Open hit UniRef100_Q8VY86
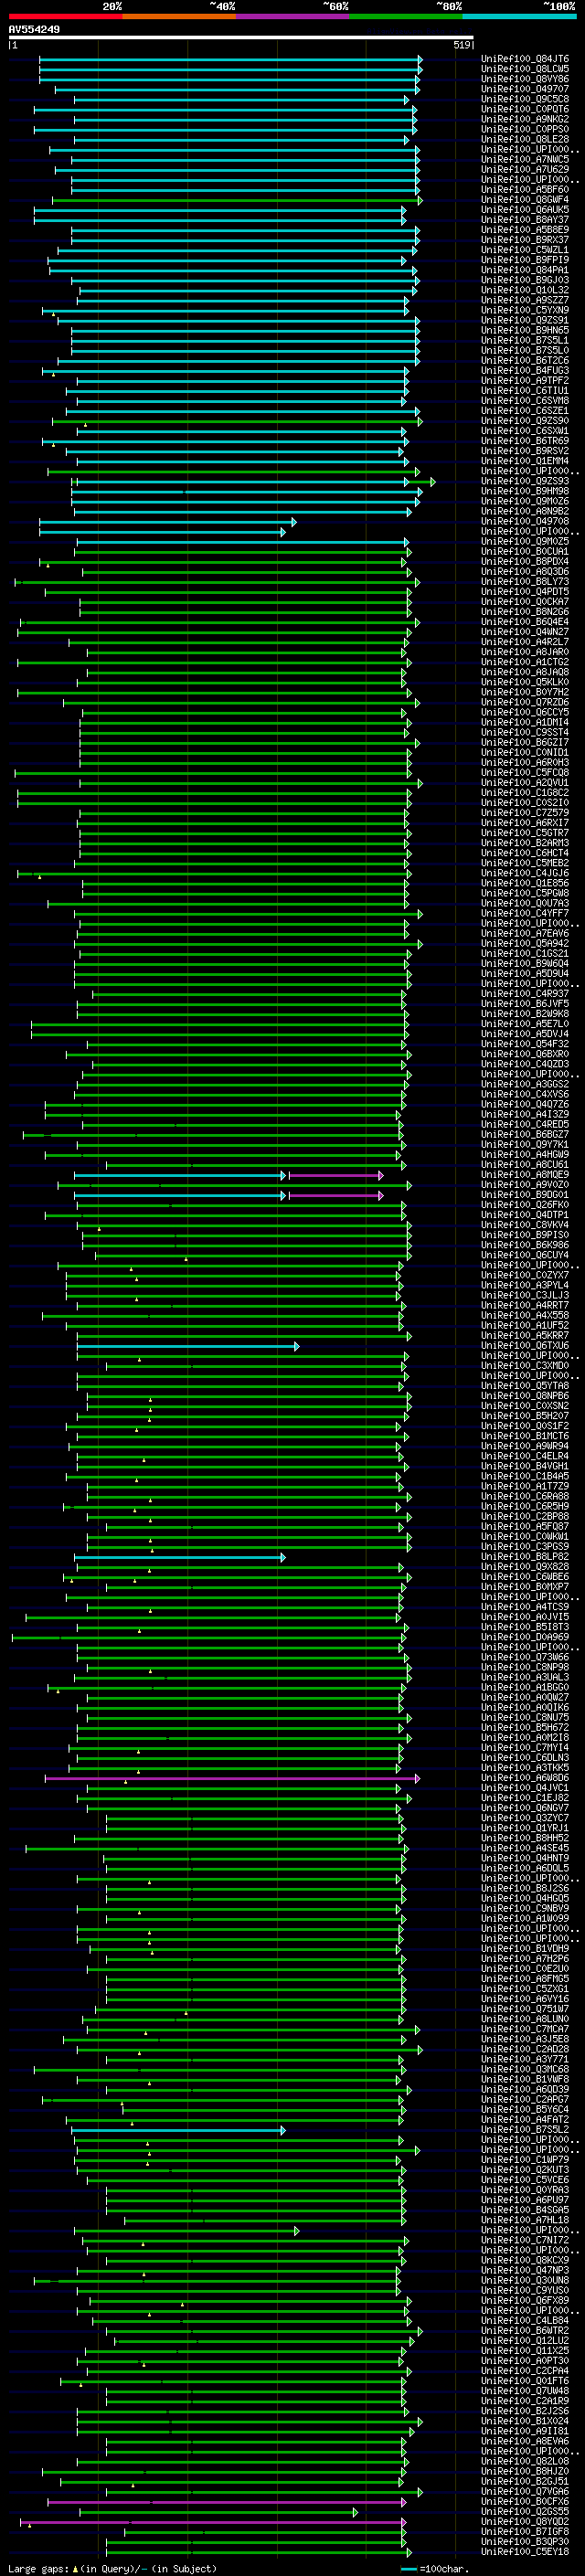Image resolution: width=585 pixels, height=2576 pixels. coord(525,79)
